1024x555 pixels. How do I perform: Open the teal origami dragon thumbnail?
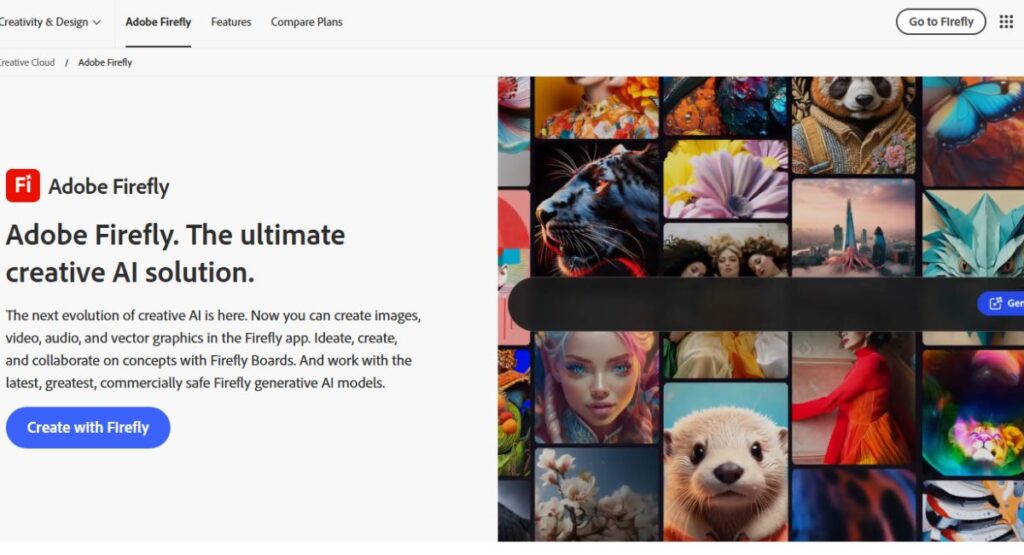[973, 233]
